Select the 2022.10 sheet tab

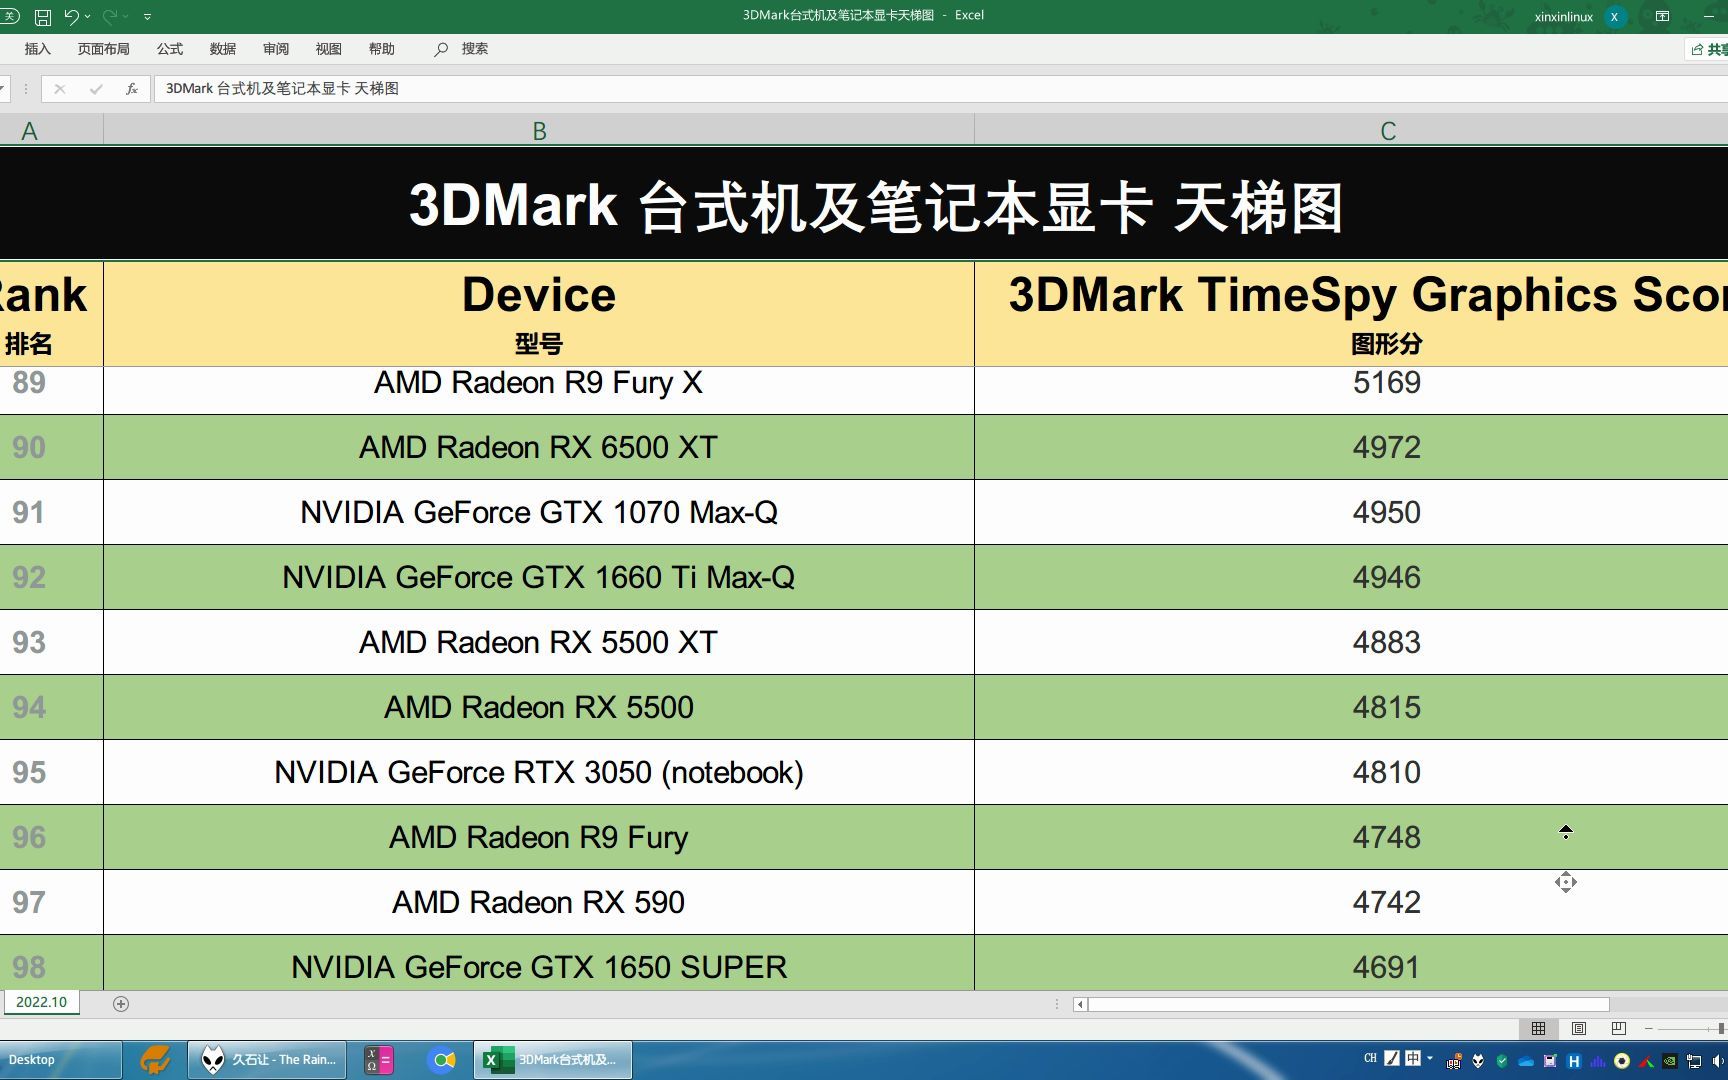pos(41,1002)
